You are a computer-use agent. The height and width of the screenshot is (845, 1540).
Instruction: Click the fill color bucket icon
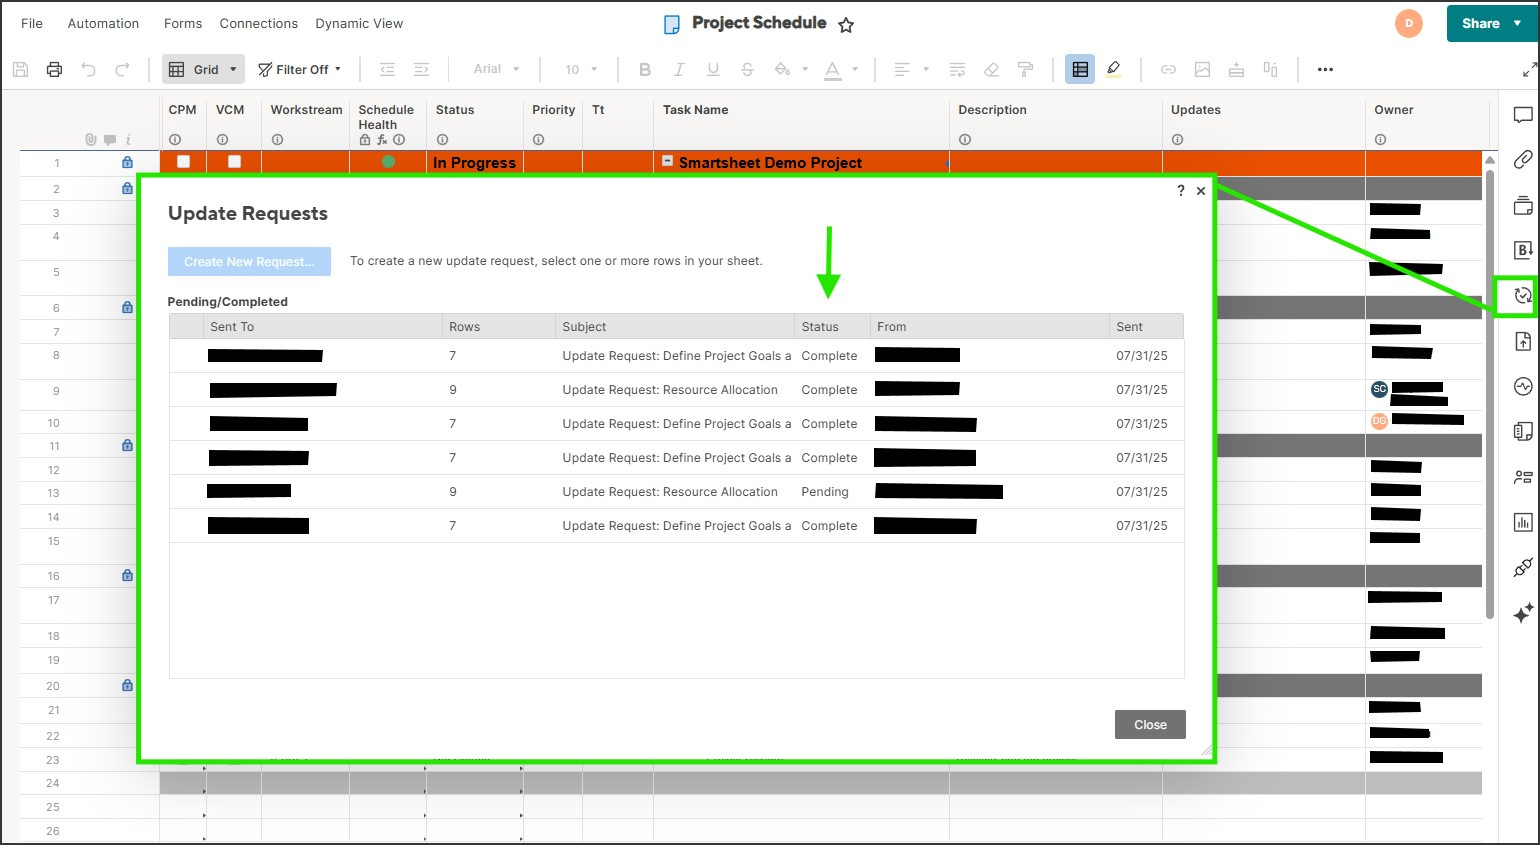click(783, 69)
